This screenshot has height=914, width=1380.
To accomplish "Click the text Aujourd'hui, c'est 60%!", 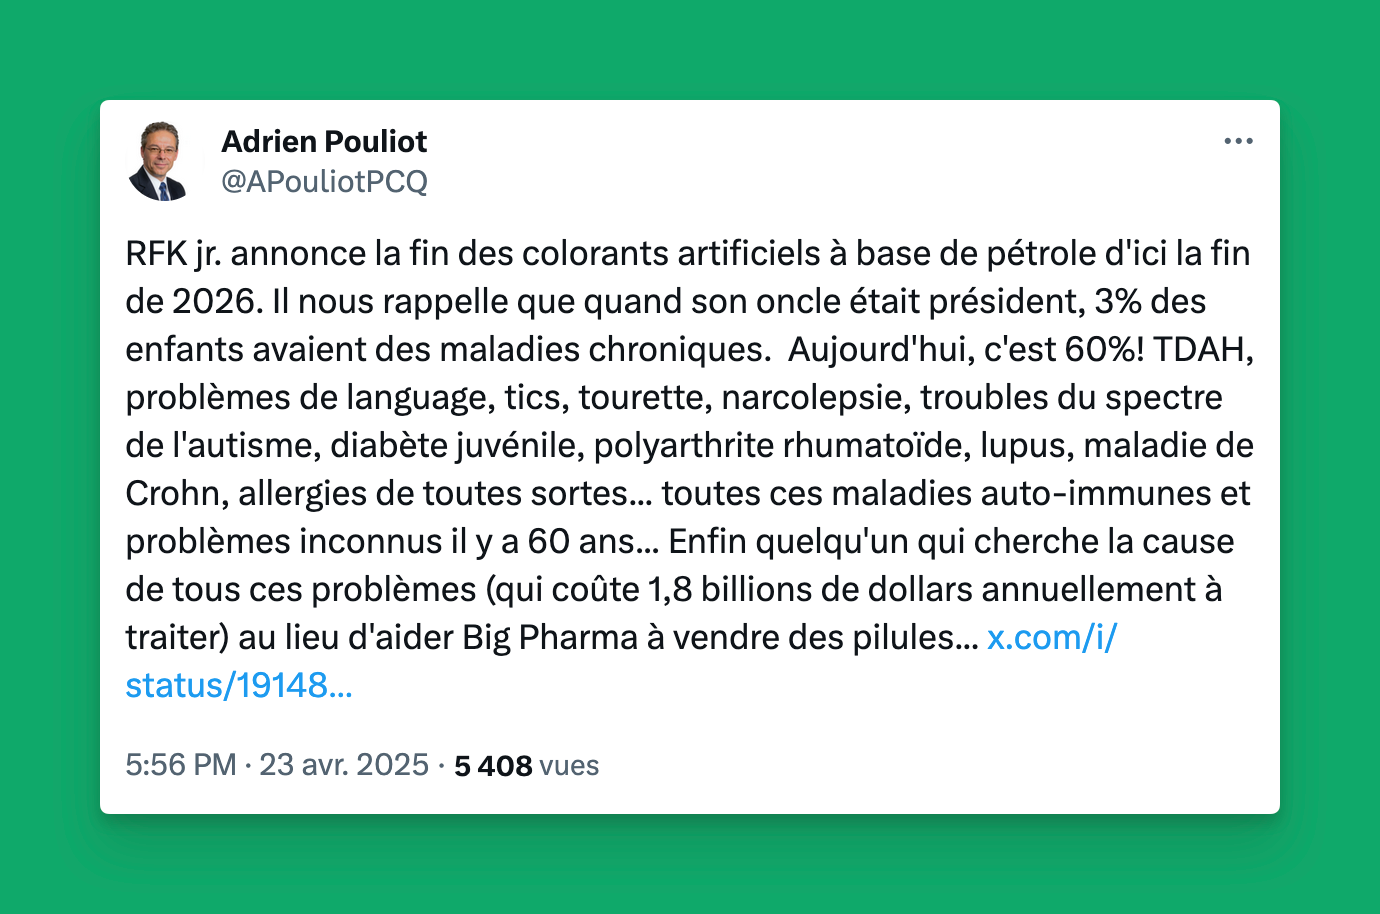I will click(x=966, y=349).
